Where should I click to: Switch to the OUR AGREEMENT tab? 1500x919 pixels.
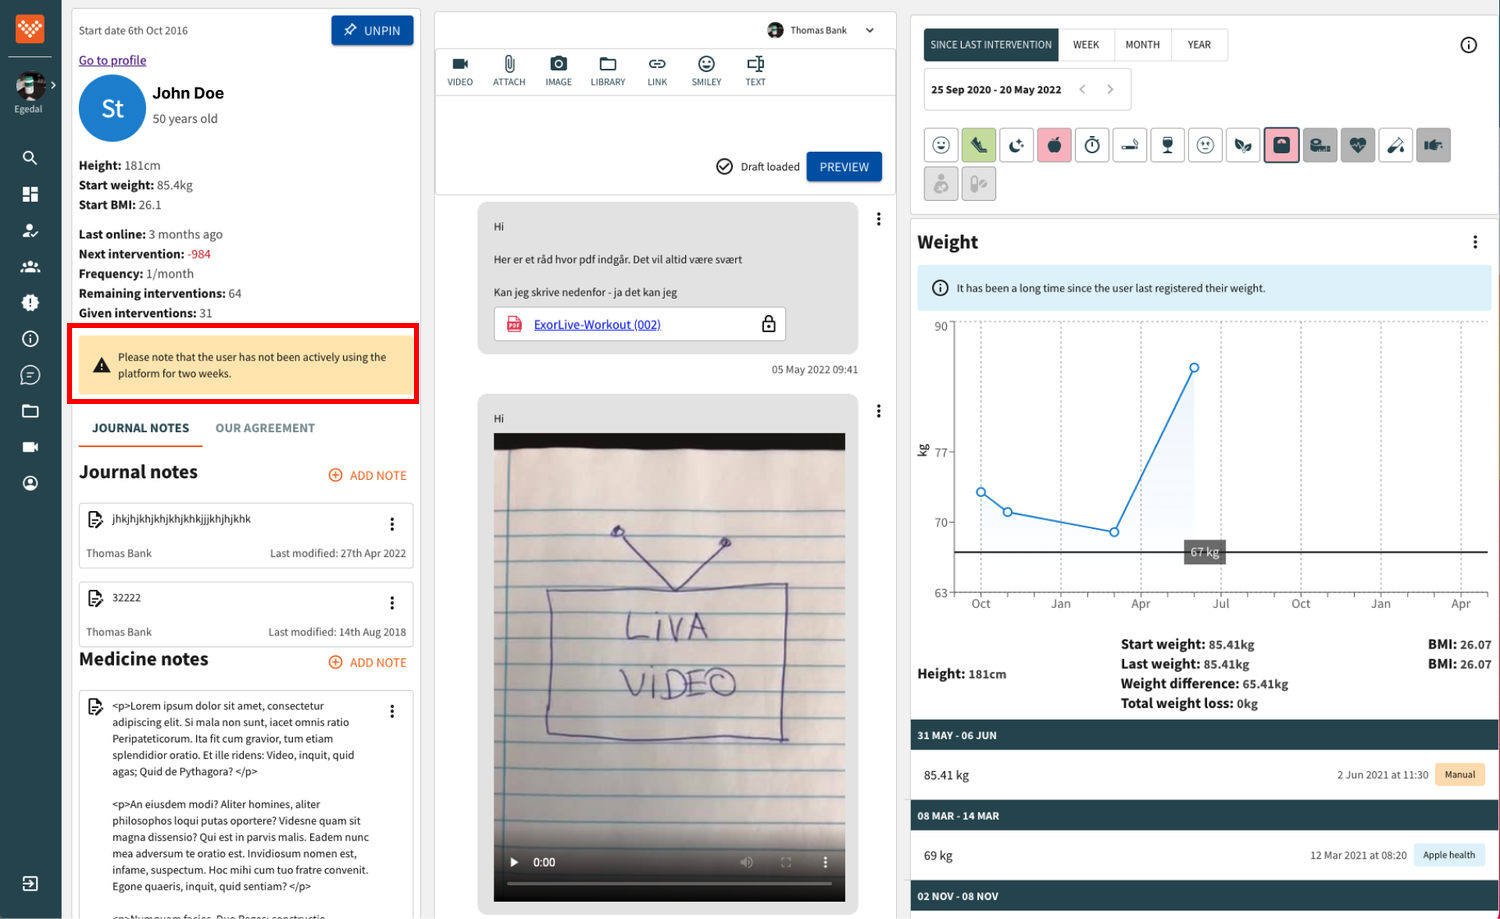(x=265, y=428)
